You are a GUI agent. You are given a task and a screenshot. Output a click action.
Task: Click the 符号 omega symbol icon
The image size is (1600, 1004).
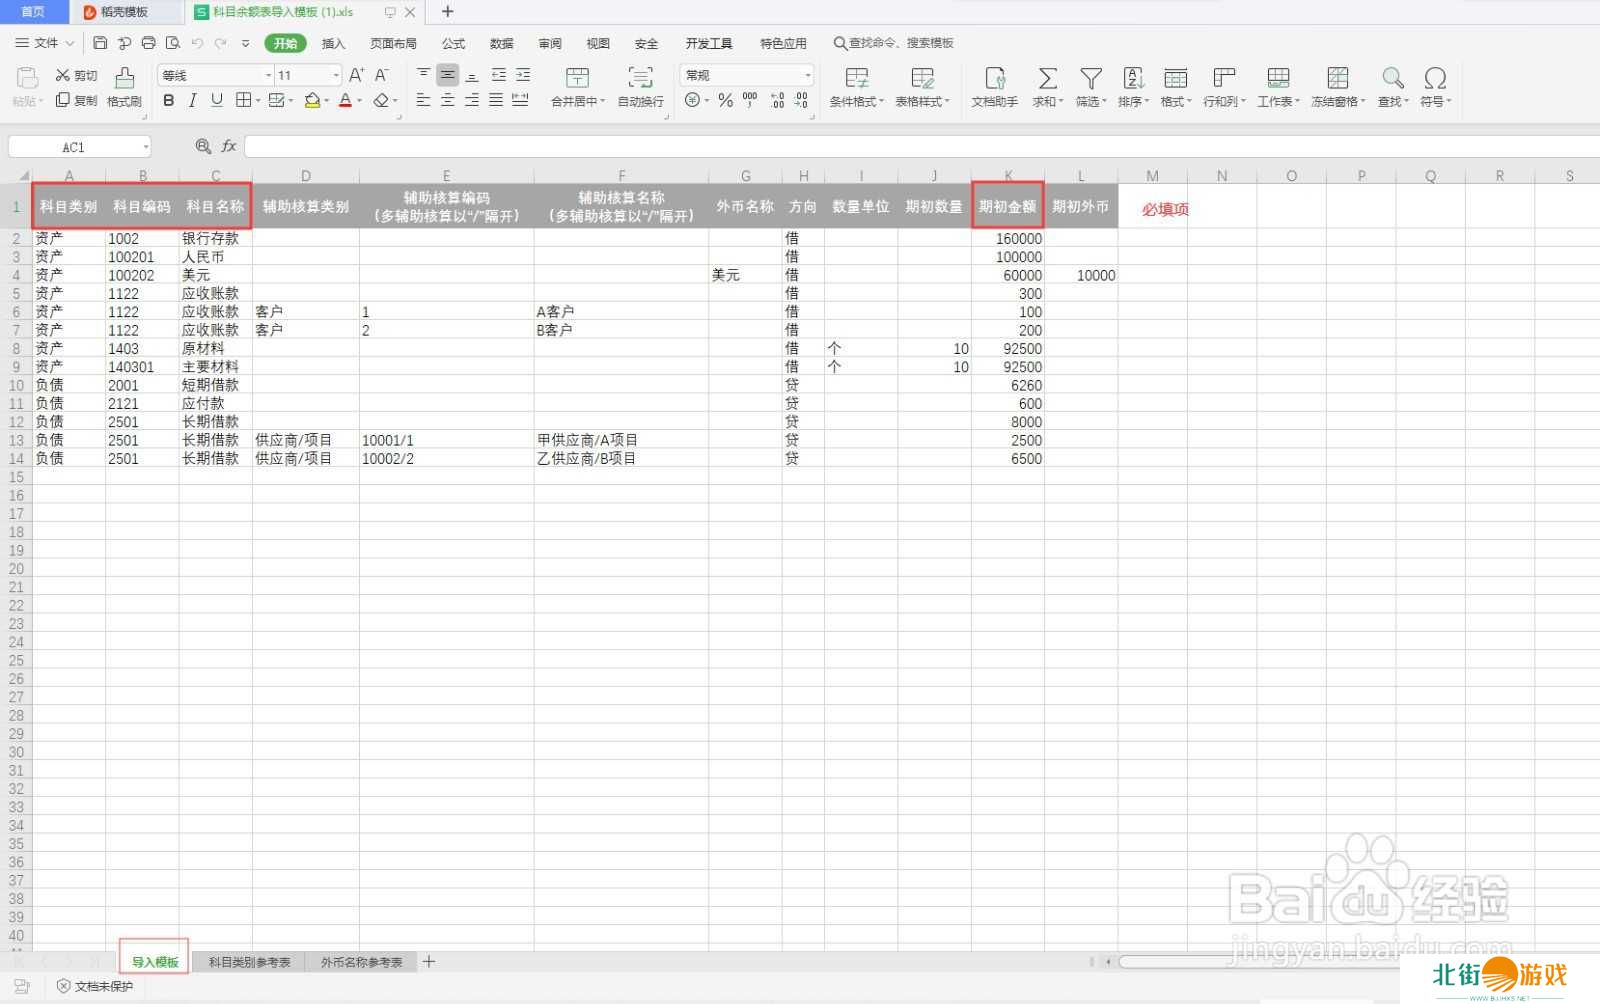[x=1435, y=79]
